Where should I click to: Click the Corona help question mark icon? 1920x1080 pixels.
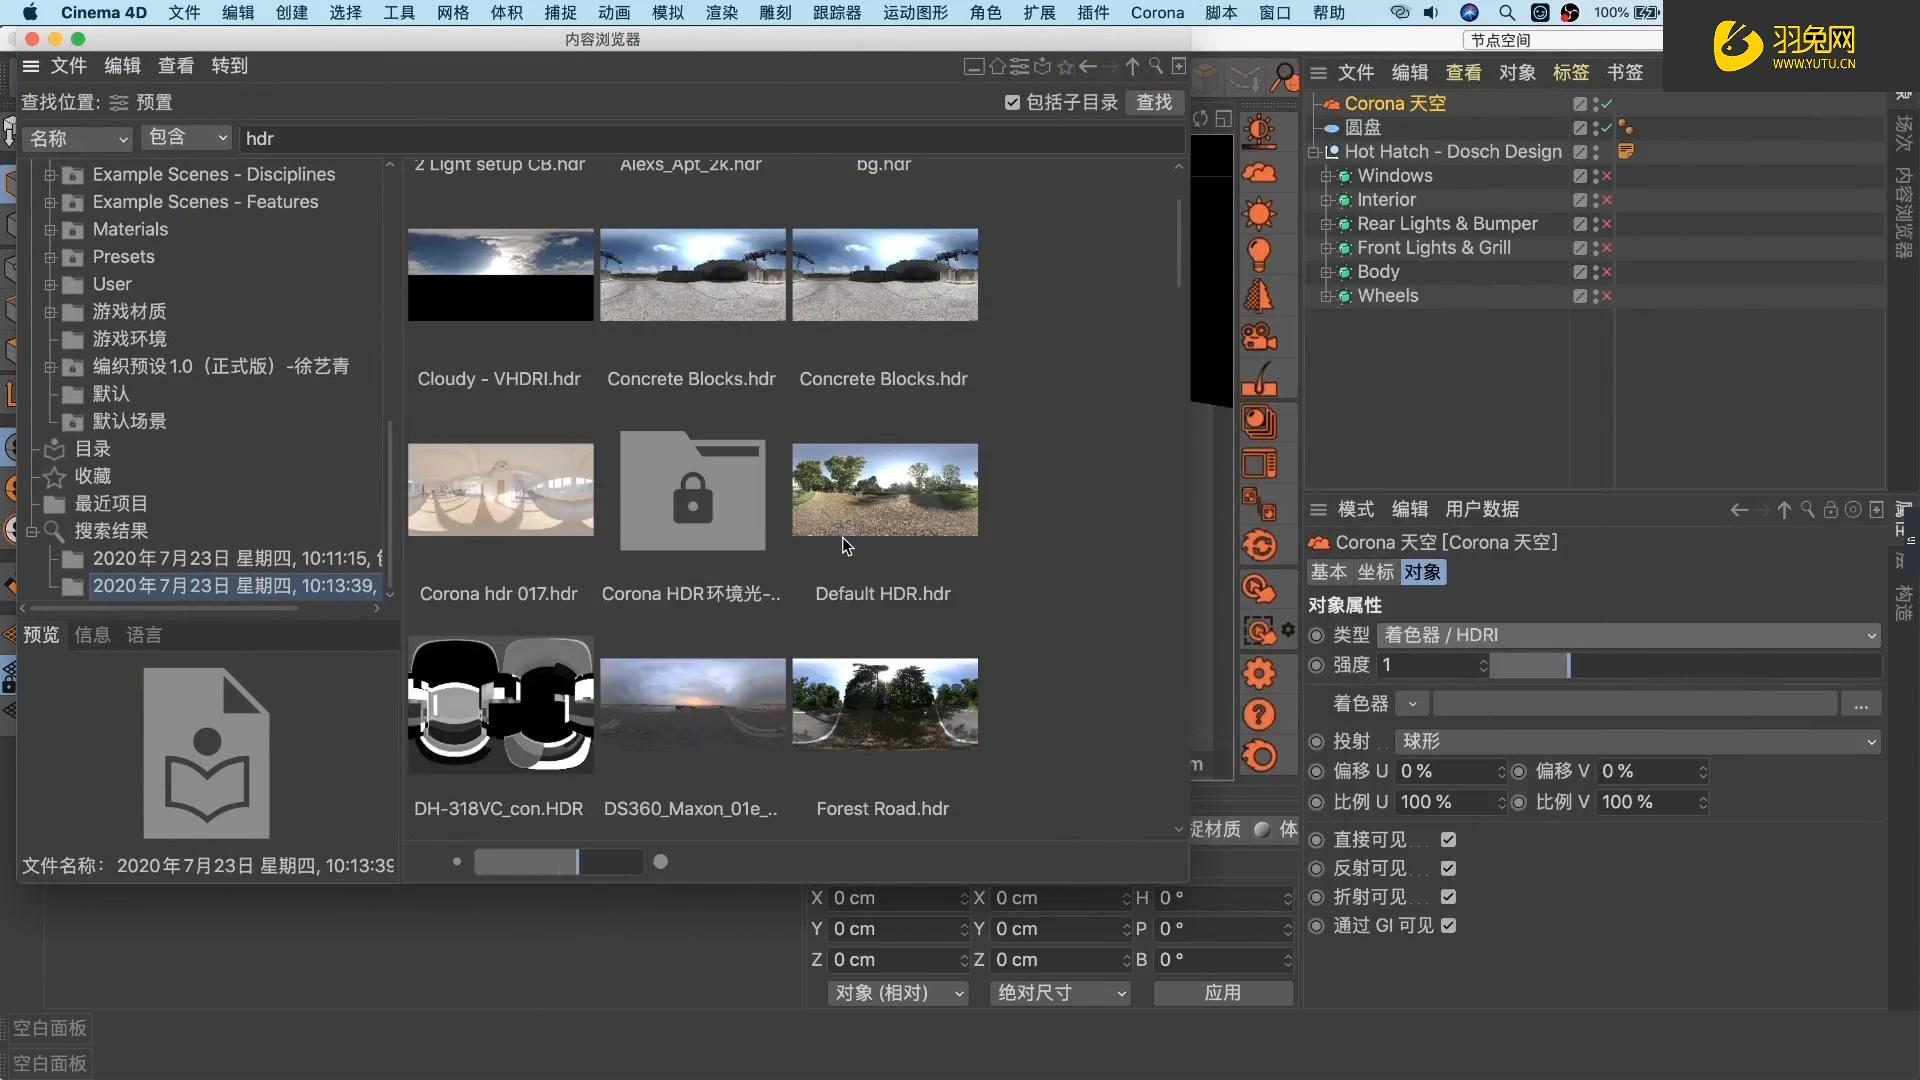1259,715
